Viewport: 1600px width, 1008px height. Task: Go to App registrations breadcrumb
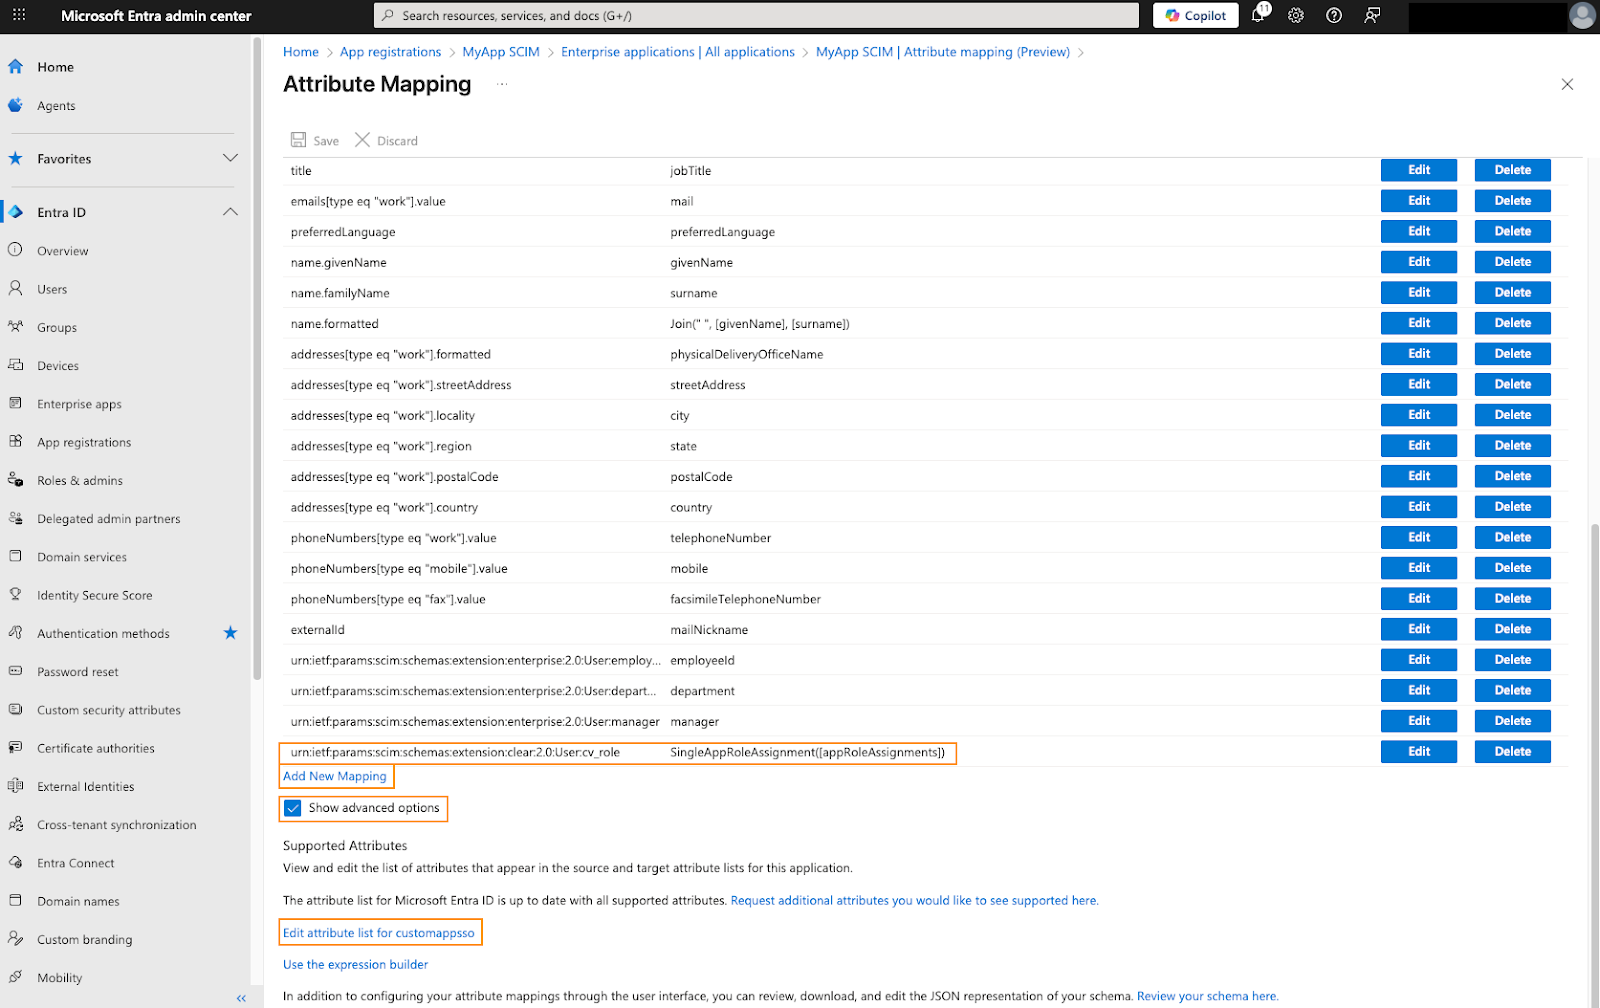point(390,52)
